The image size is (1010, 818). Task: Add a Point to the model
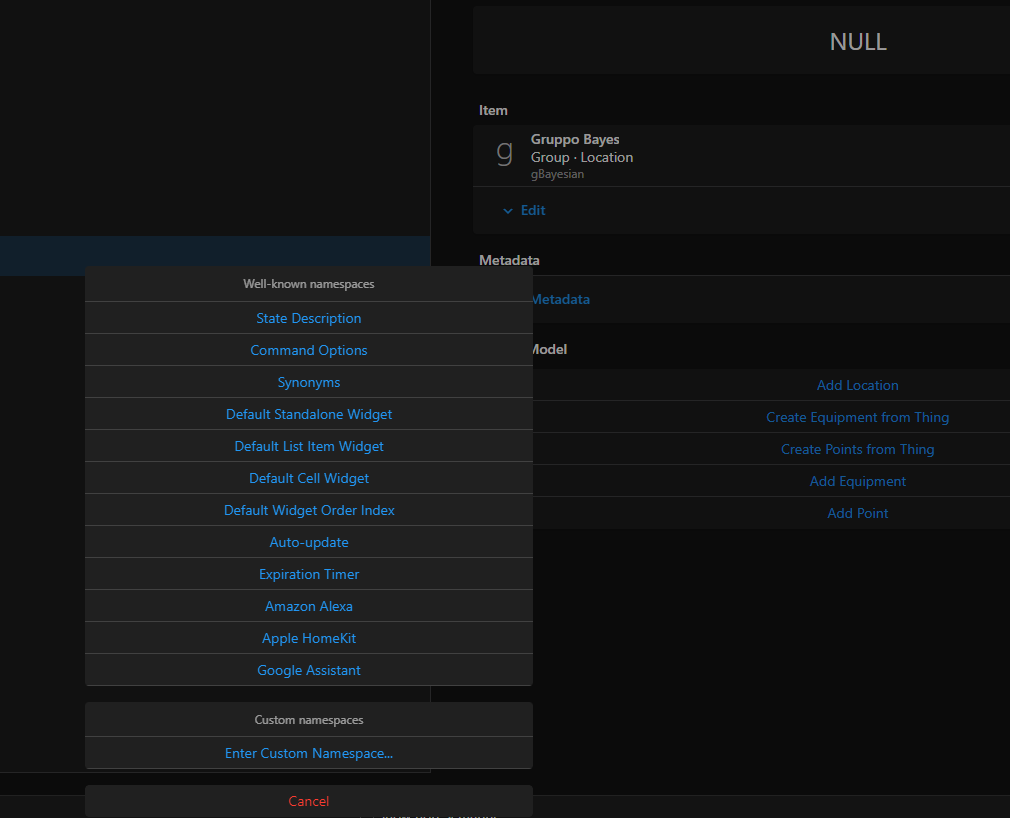pyautogui.click(x=857, y=512)
